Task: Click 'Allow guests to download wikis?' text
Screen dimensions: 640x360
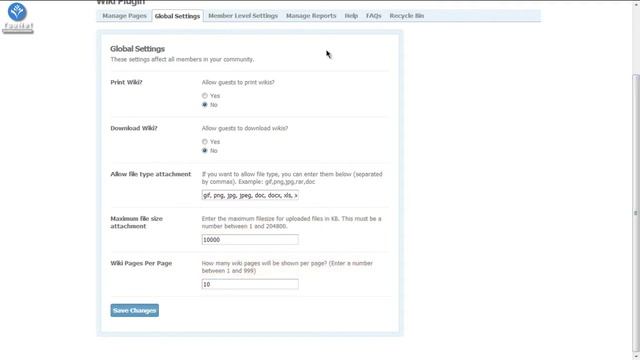Action: (x=244, y=128)
